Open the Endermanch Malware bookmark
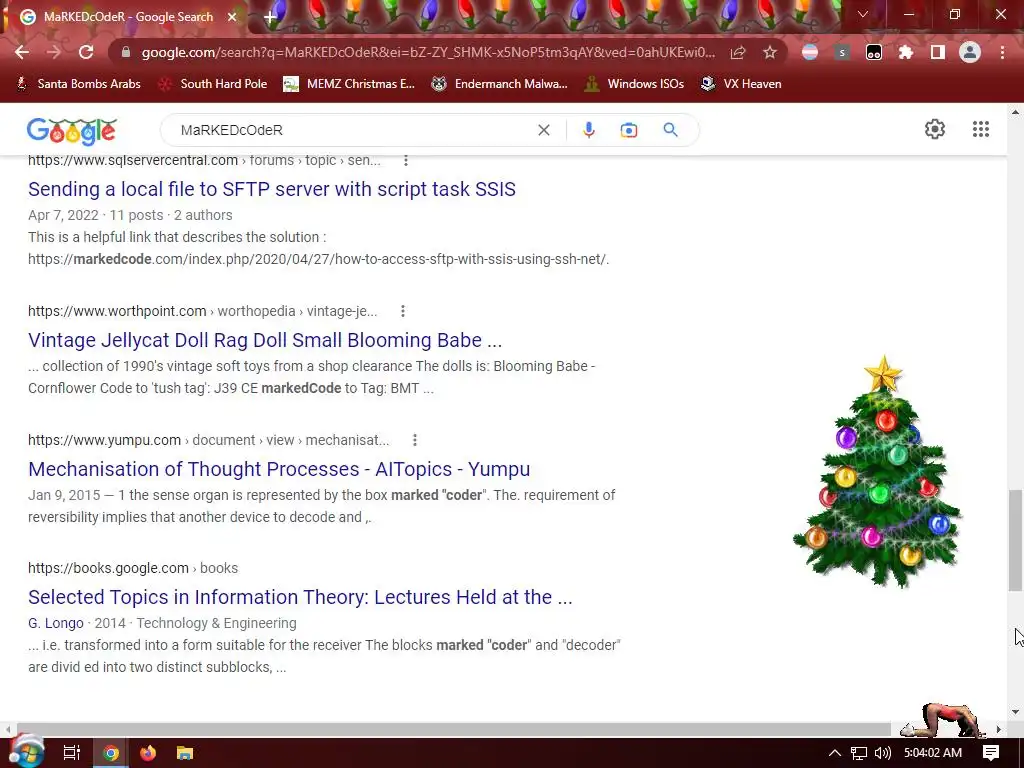The width and height of the screenshot is (1024, 768). pyautogui.click(x=500, y=84)
